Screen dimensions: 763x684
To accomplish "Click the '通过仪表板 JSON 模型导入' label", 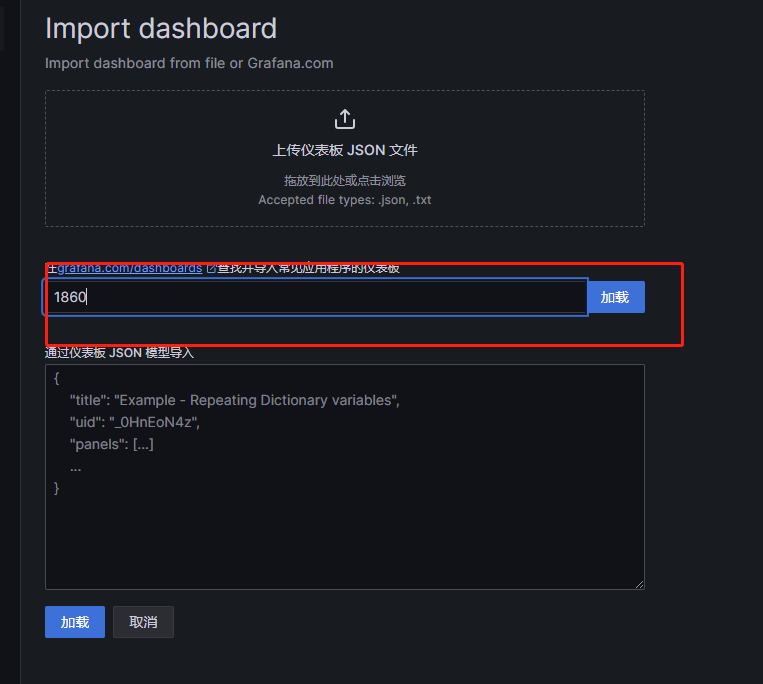I will tap(119, 353).
